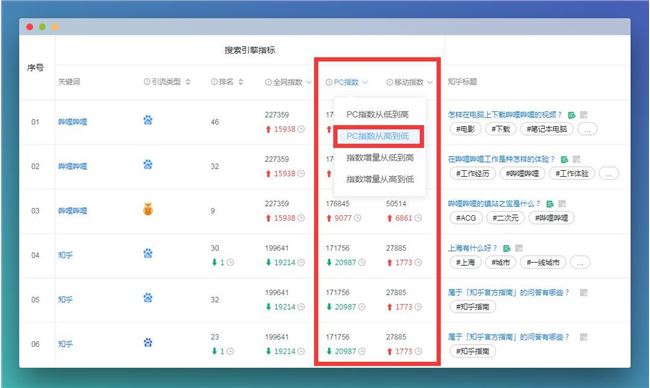Screen dimensions: 650x388
Task: Click the gray grid icon in row 05 title
Action: pyautogui.click(x=584, y=293)
